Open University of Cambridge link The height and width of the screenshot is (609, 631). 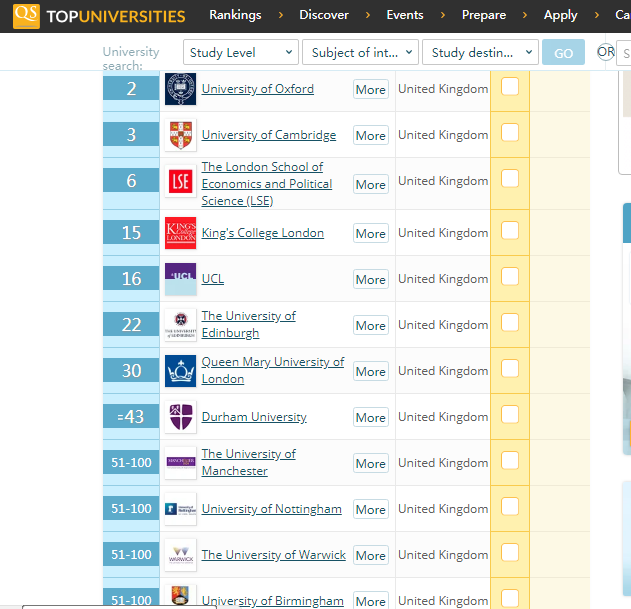269,134
